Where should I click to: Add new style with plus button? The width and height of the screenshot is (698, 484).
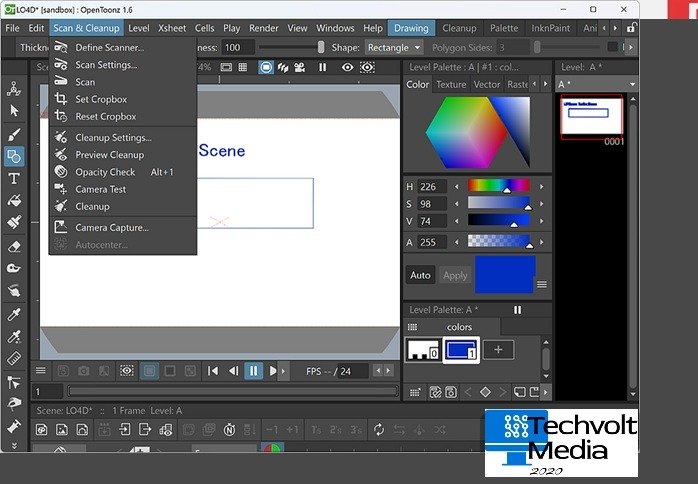click(498, 350)
